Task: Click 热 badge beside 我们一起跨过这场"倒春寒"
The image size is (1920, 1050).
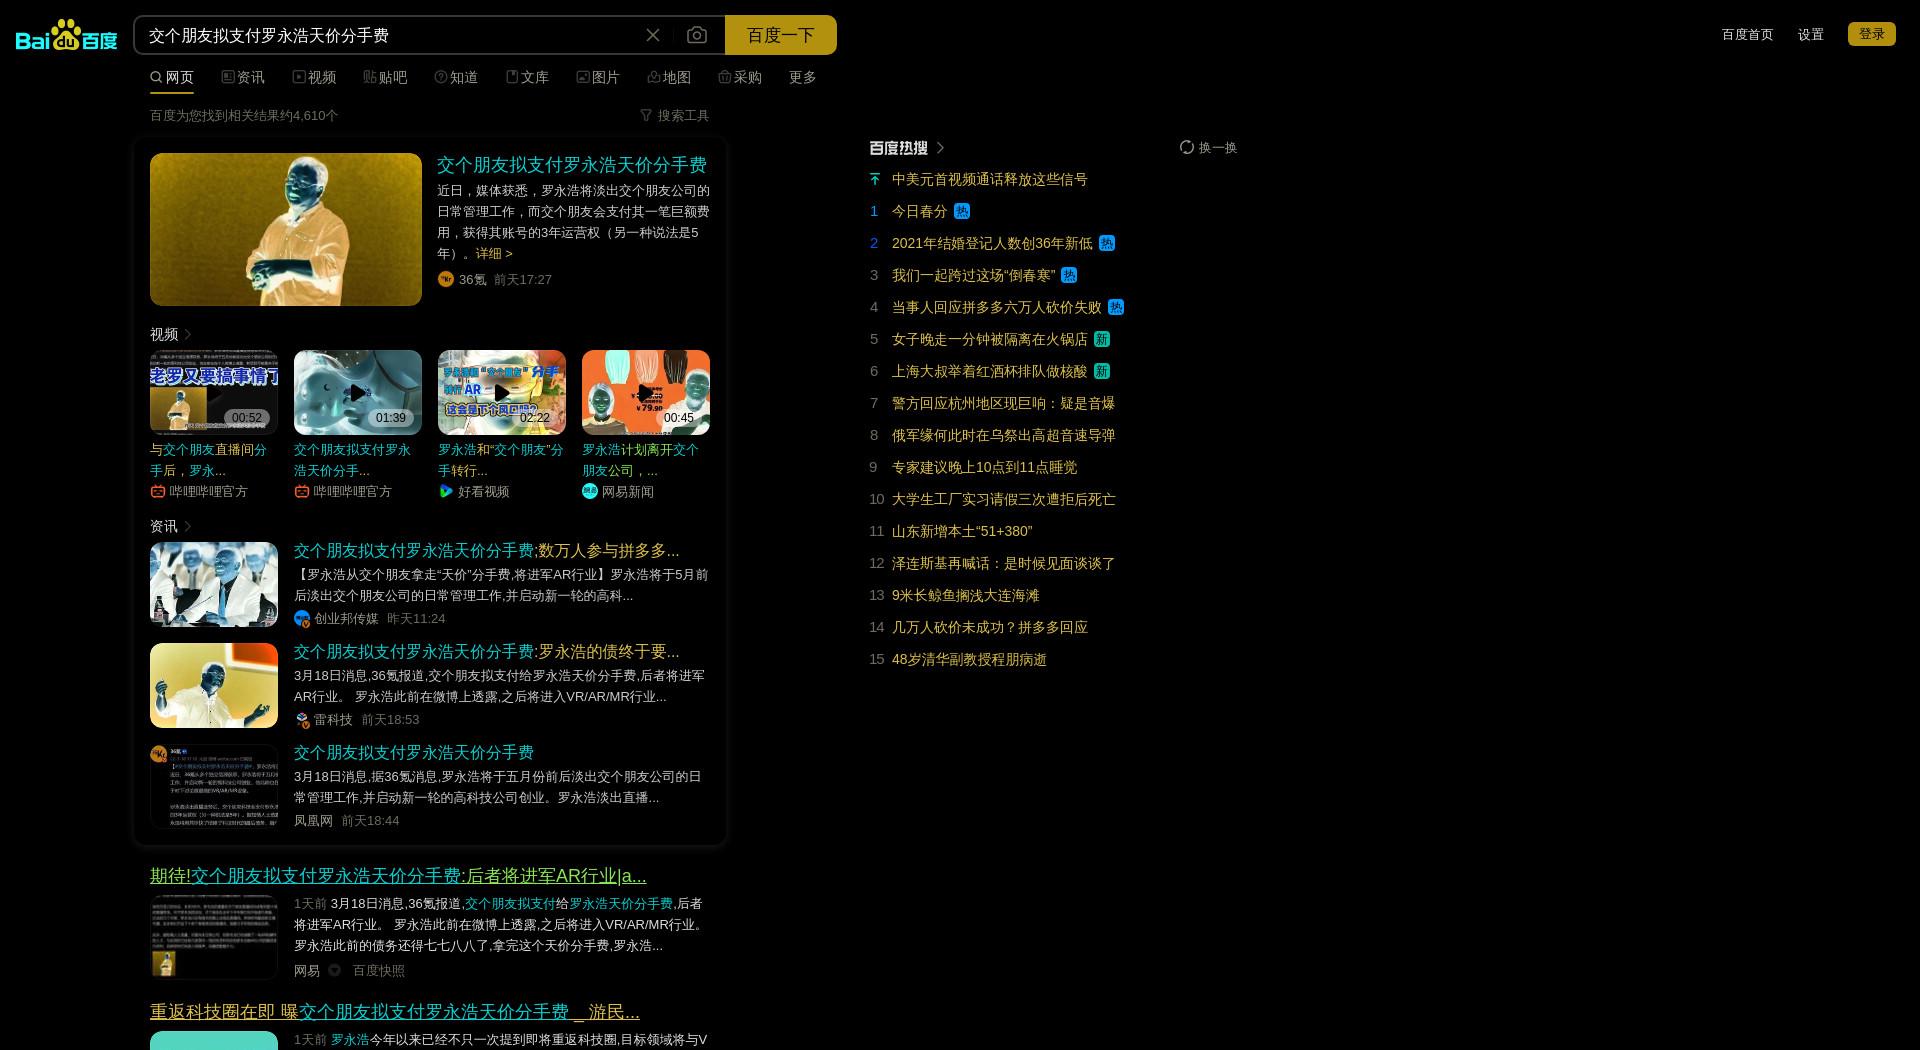Action: (x=1069, y=275)
